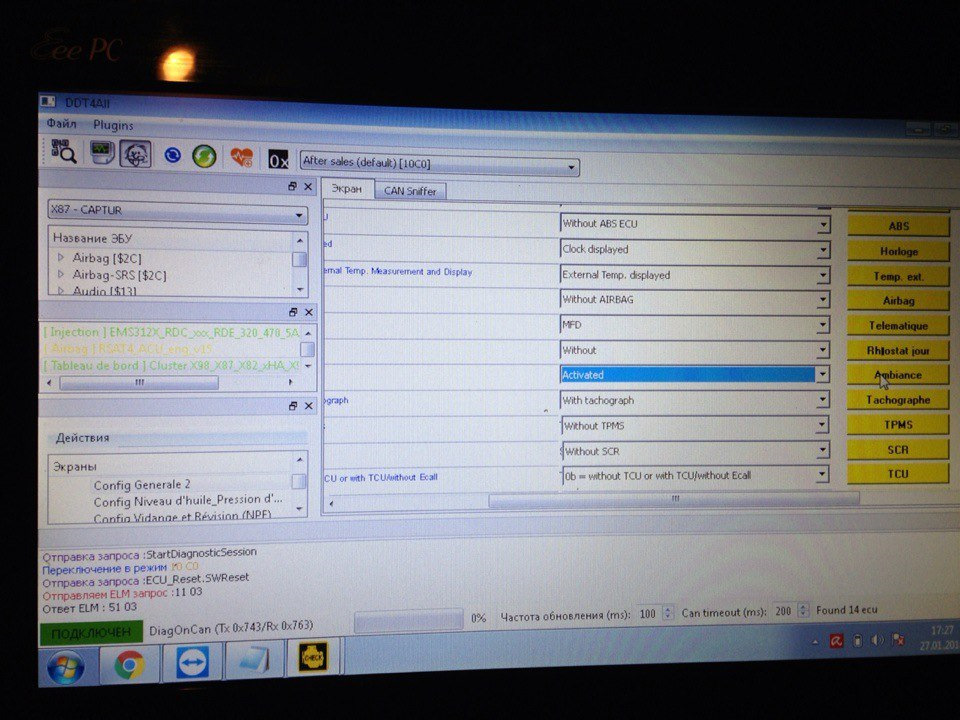Select Config Niveau d'huile_Pression screen

(x=188, y=501)
